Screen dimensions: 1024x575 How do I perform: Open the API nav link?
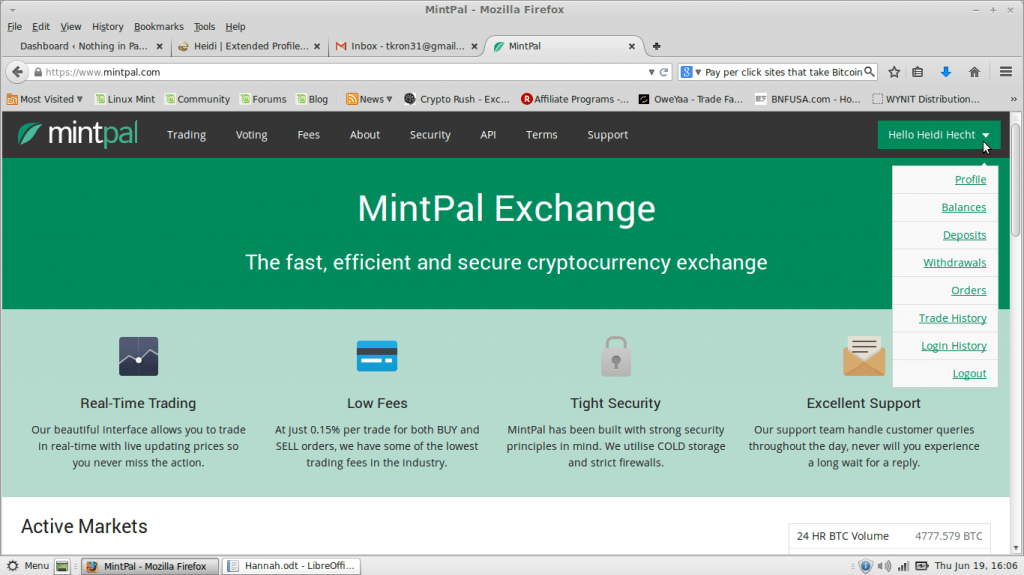[488, 135]
